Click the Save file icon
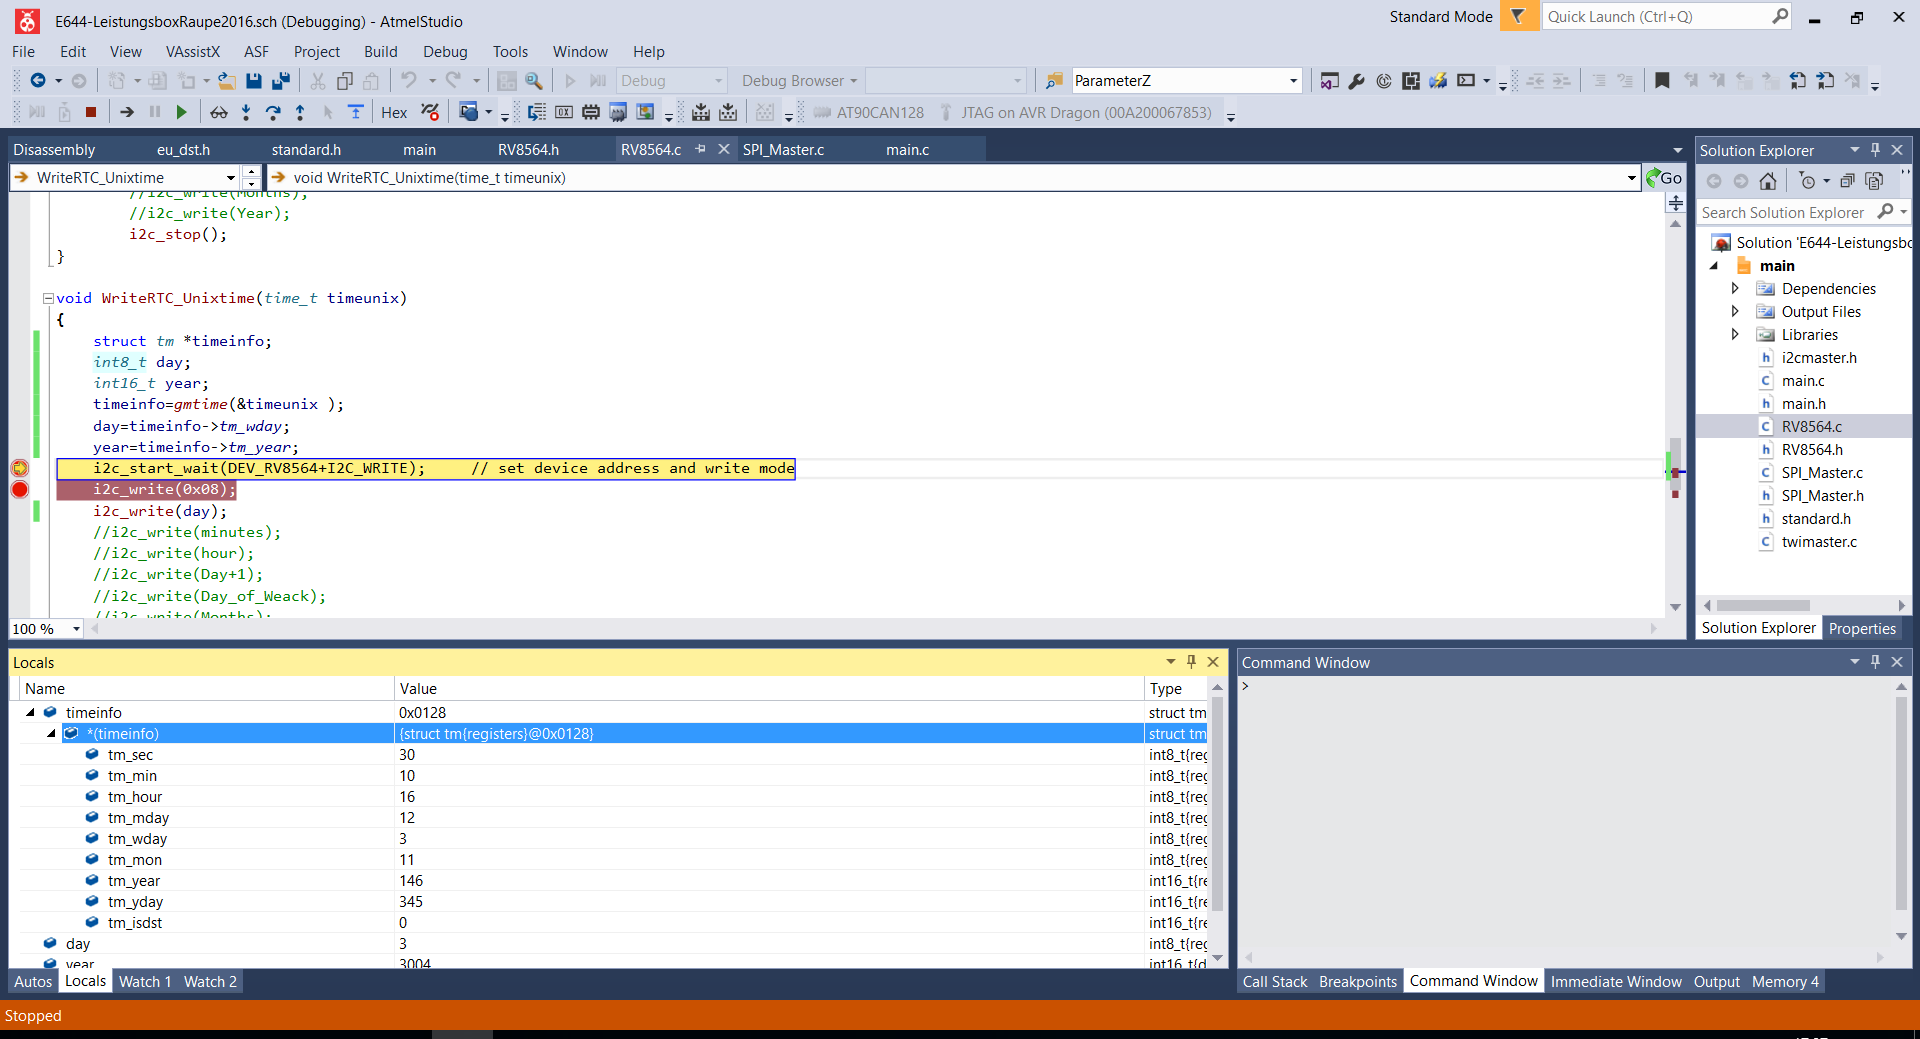 [x=253, y=81]
